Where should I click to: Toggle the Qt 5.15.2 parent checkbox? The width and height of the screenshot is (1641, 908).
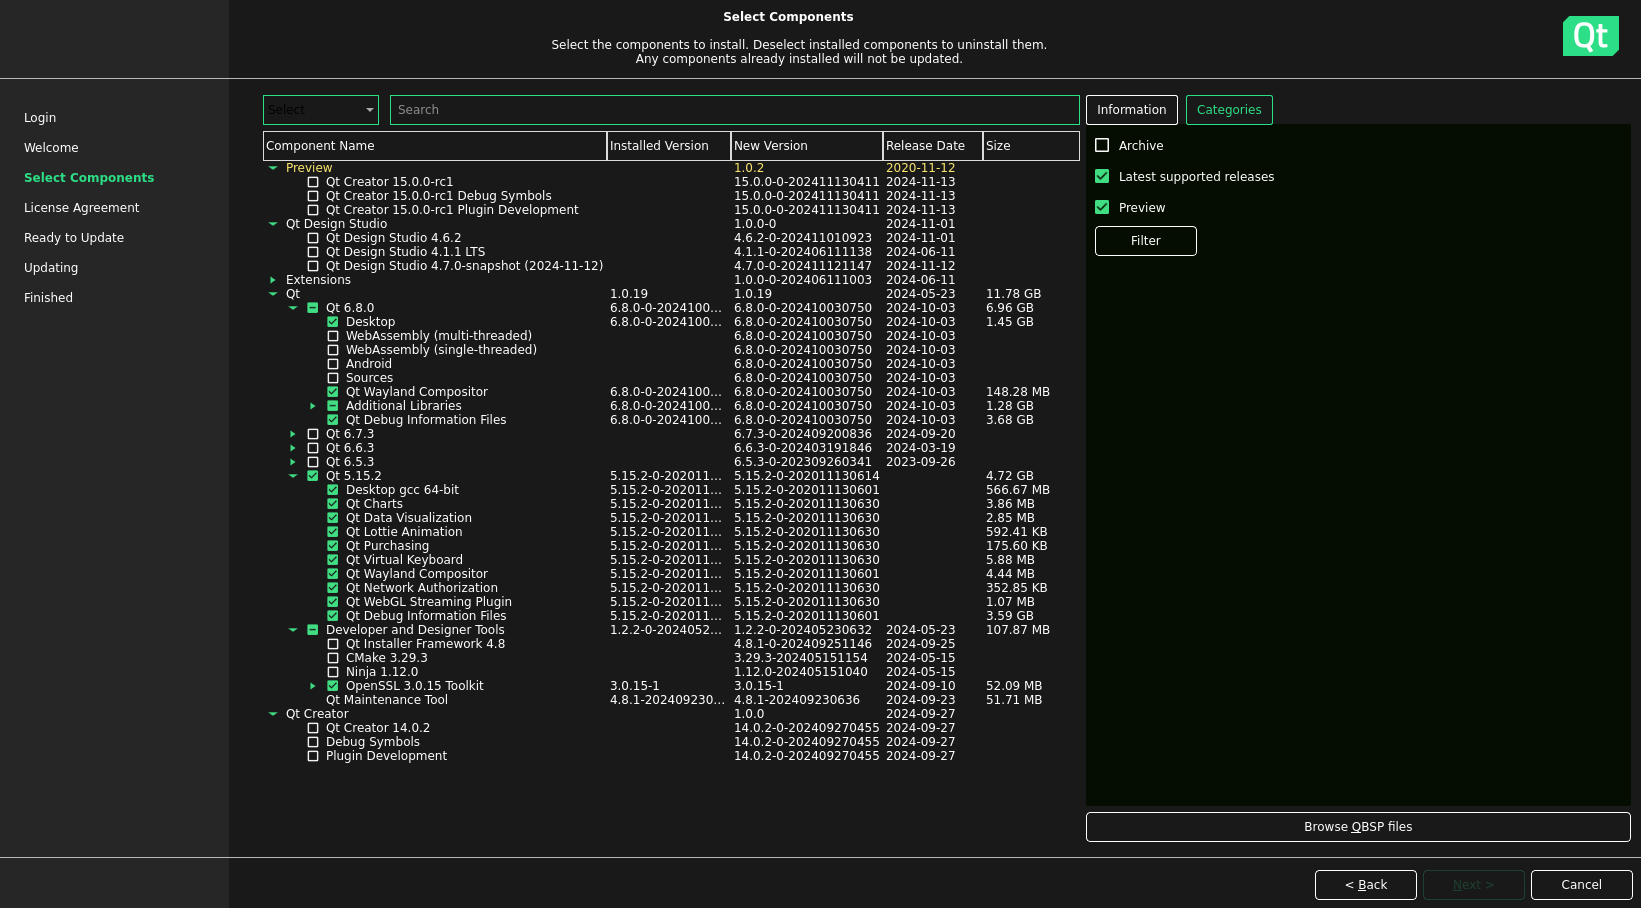click(313, 476)
